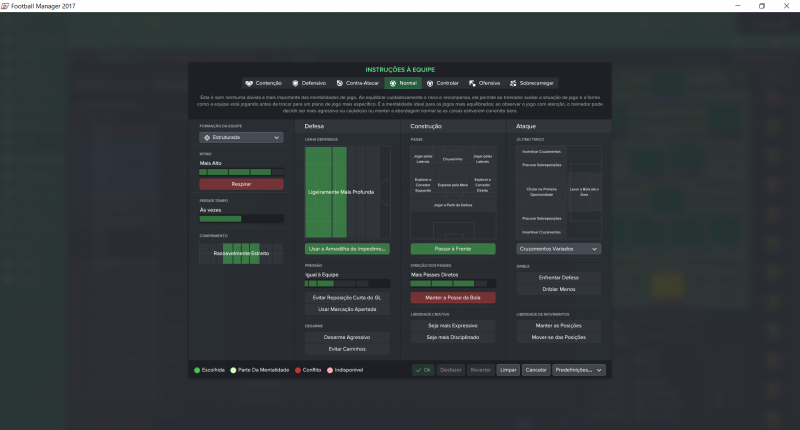The width and height of the screenshot is (800, 430).
Task: Click the Controlar mentality icon
Action: pos(431,83)
